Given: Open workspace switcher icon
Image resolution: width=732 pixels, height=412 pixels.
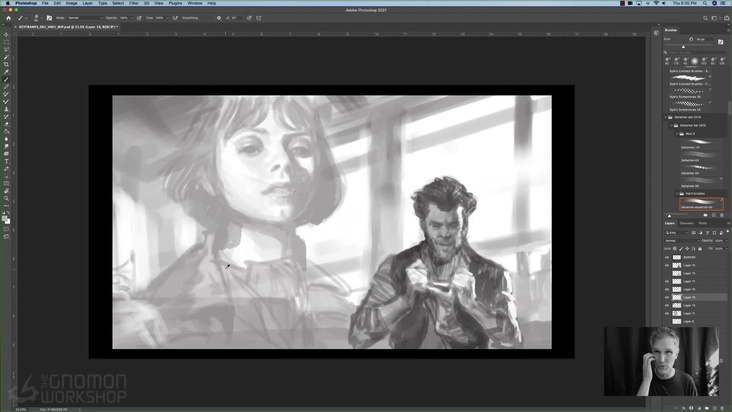Looking at the screenshot, I should click(x=714, y=18).
